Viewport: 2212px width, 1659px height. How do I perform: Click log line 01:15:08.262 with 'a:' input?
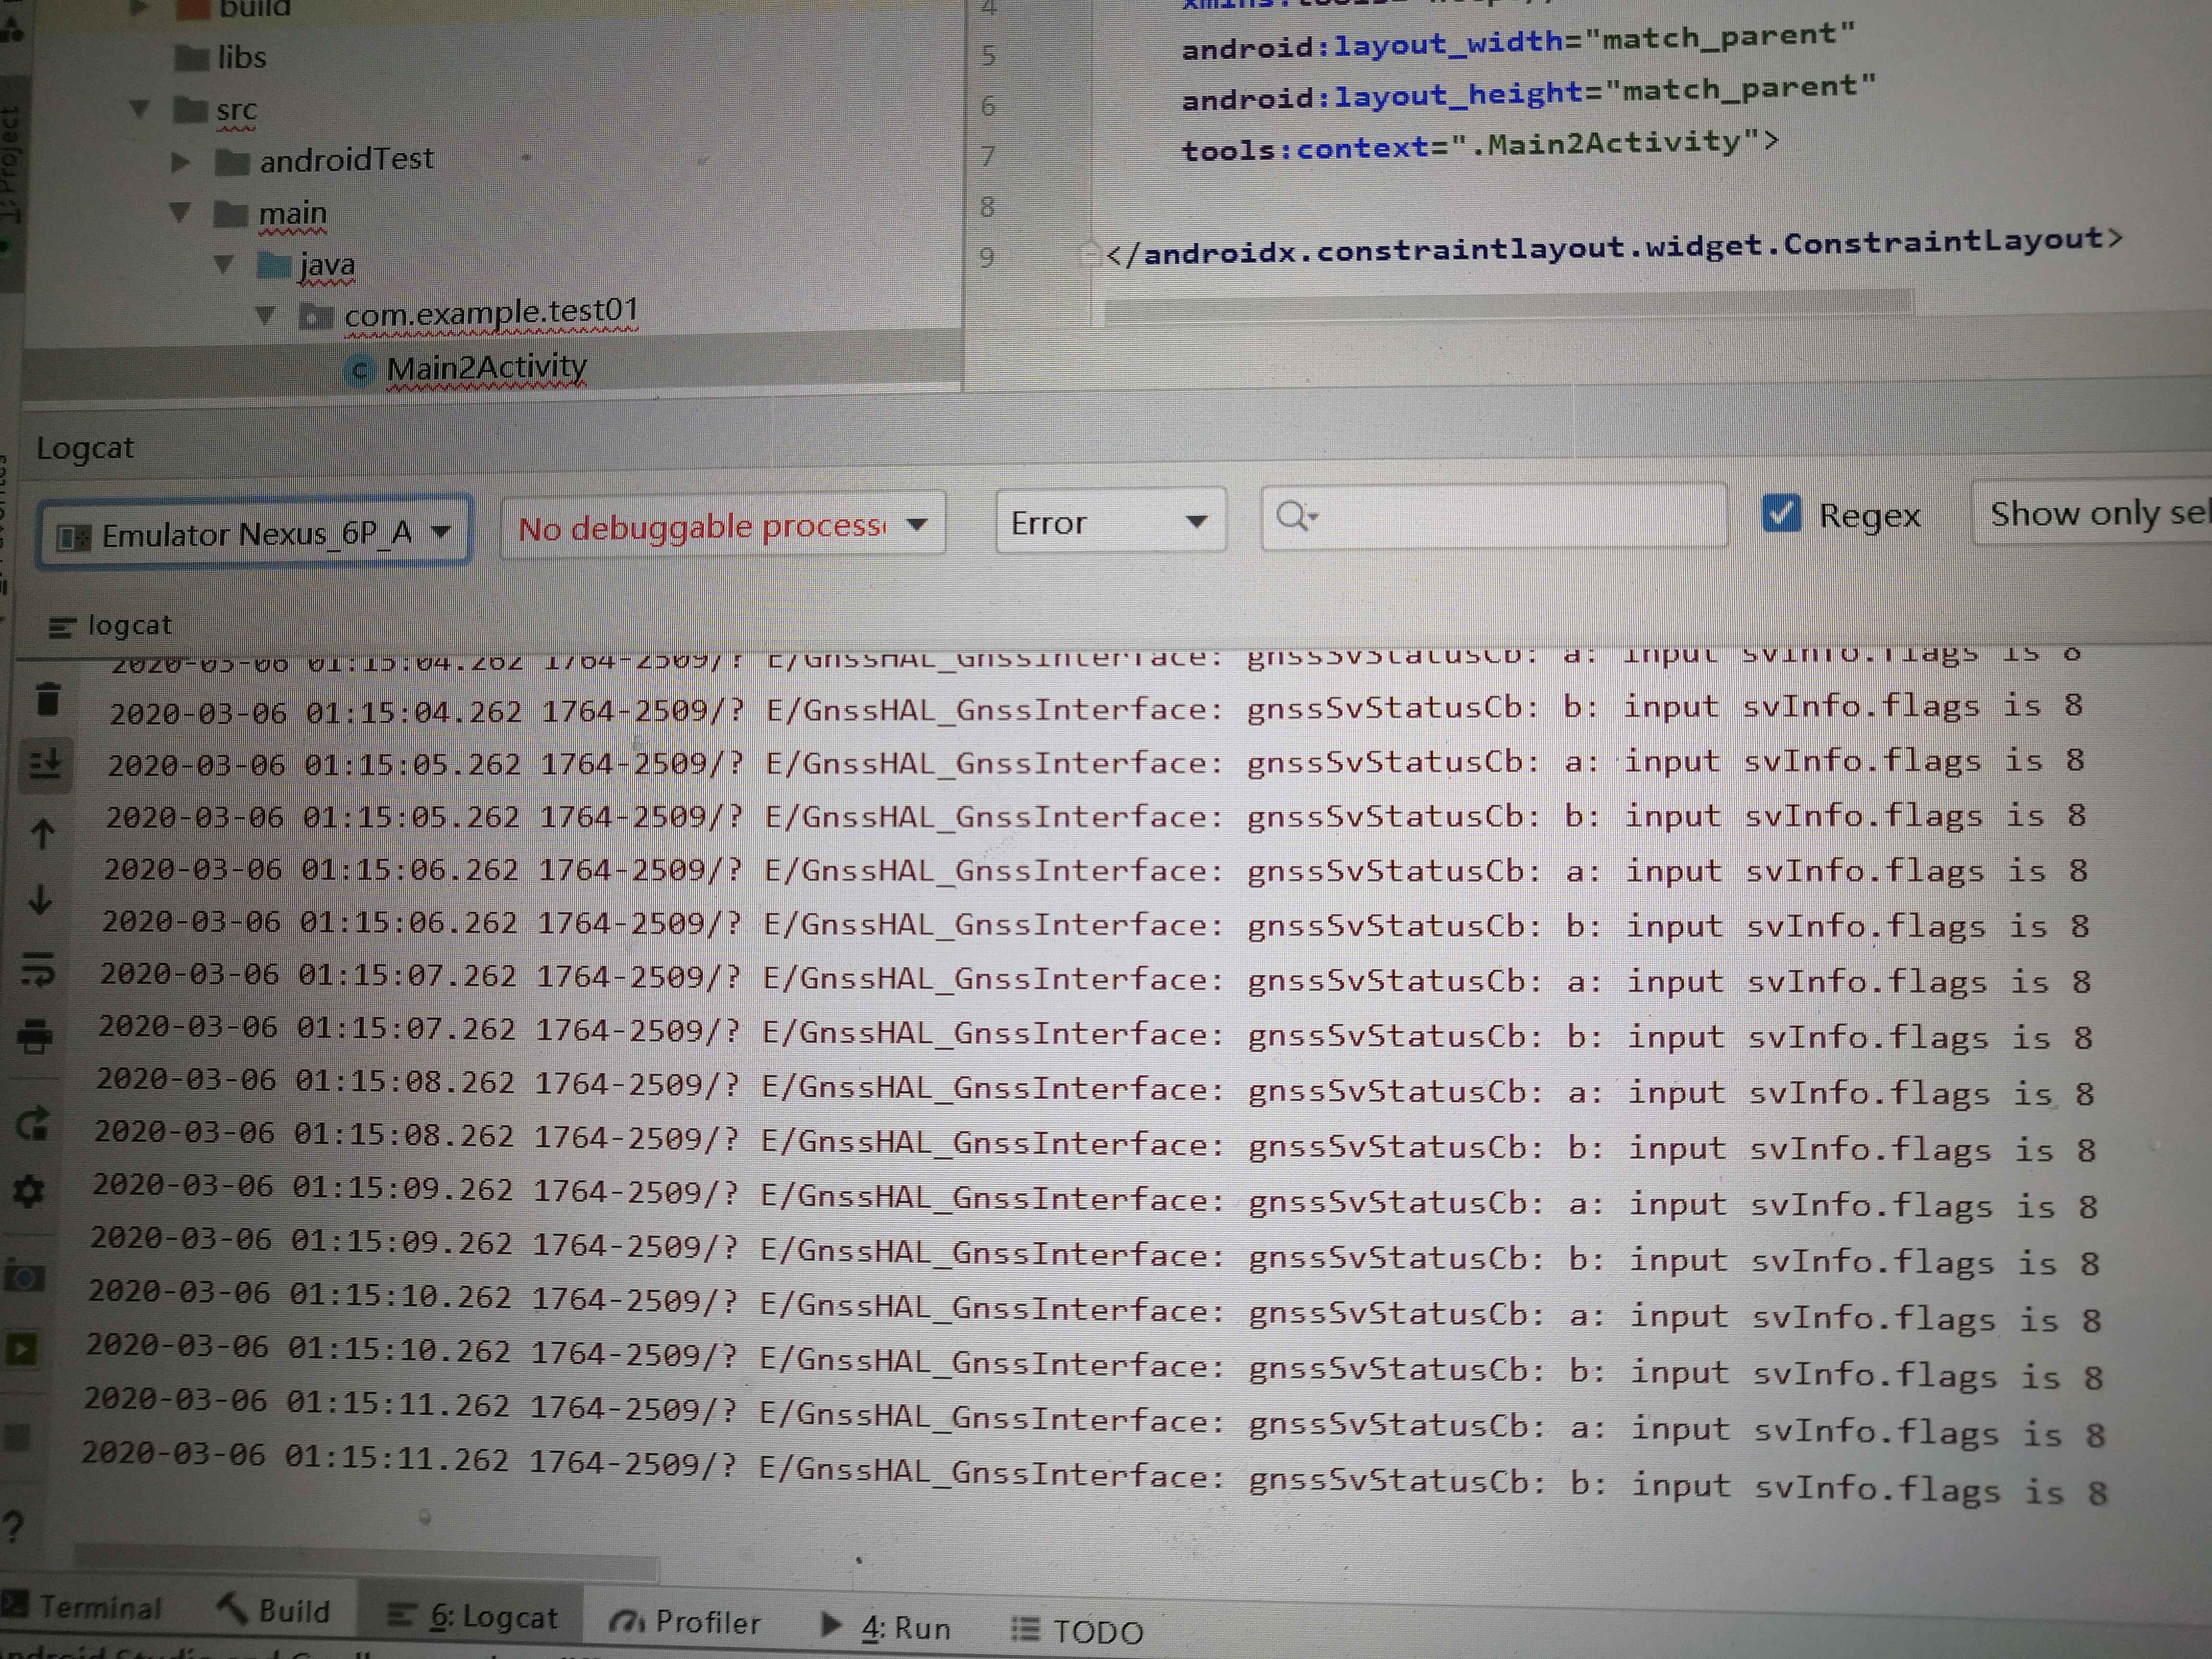point(1095,1087)
